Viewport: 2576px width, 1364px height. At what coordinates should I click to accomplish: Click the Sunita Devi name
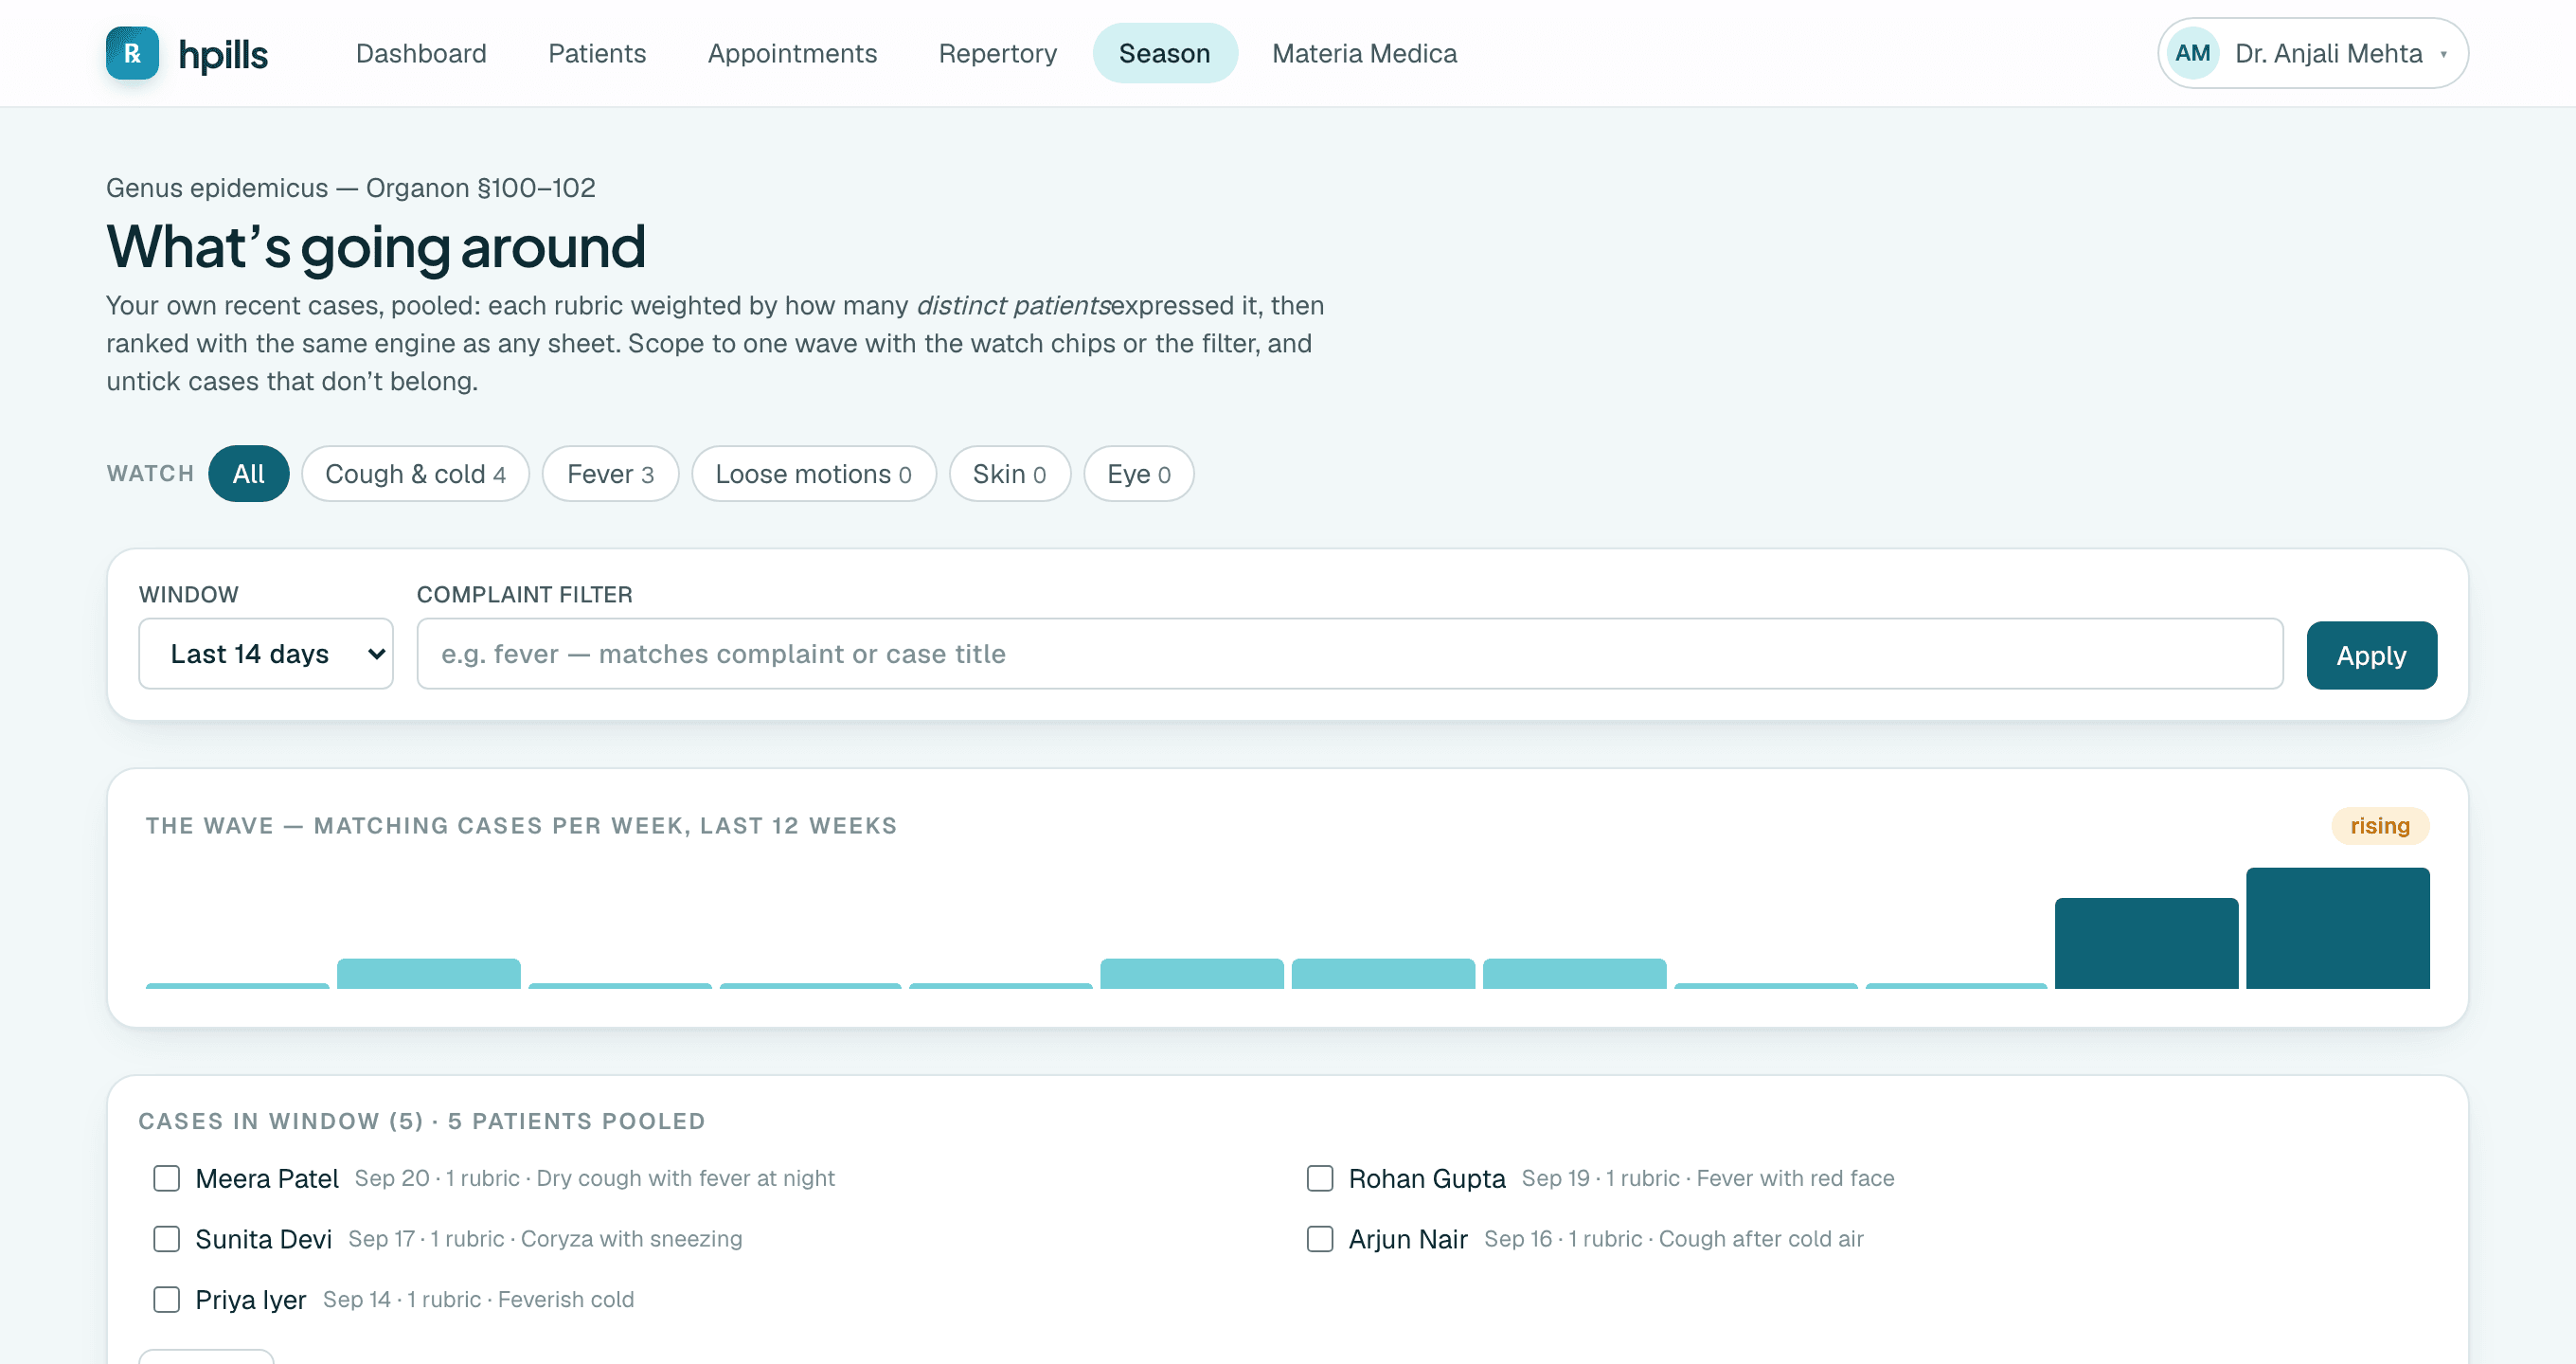(x=263, y=1240)
